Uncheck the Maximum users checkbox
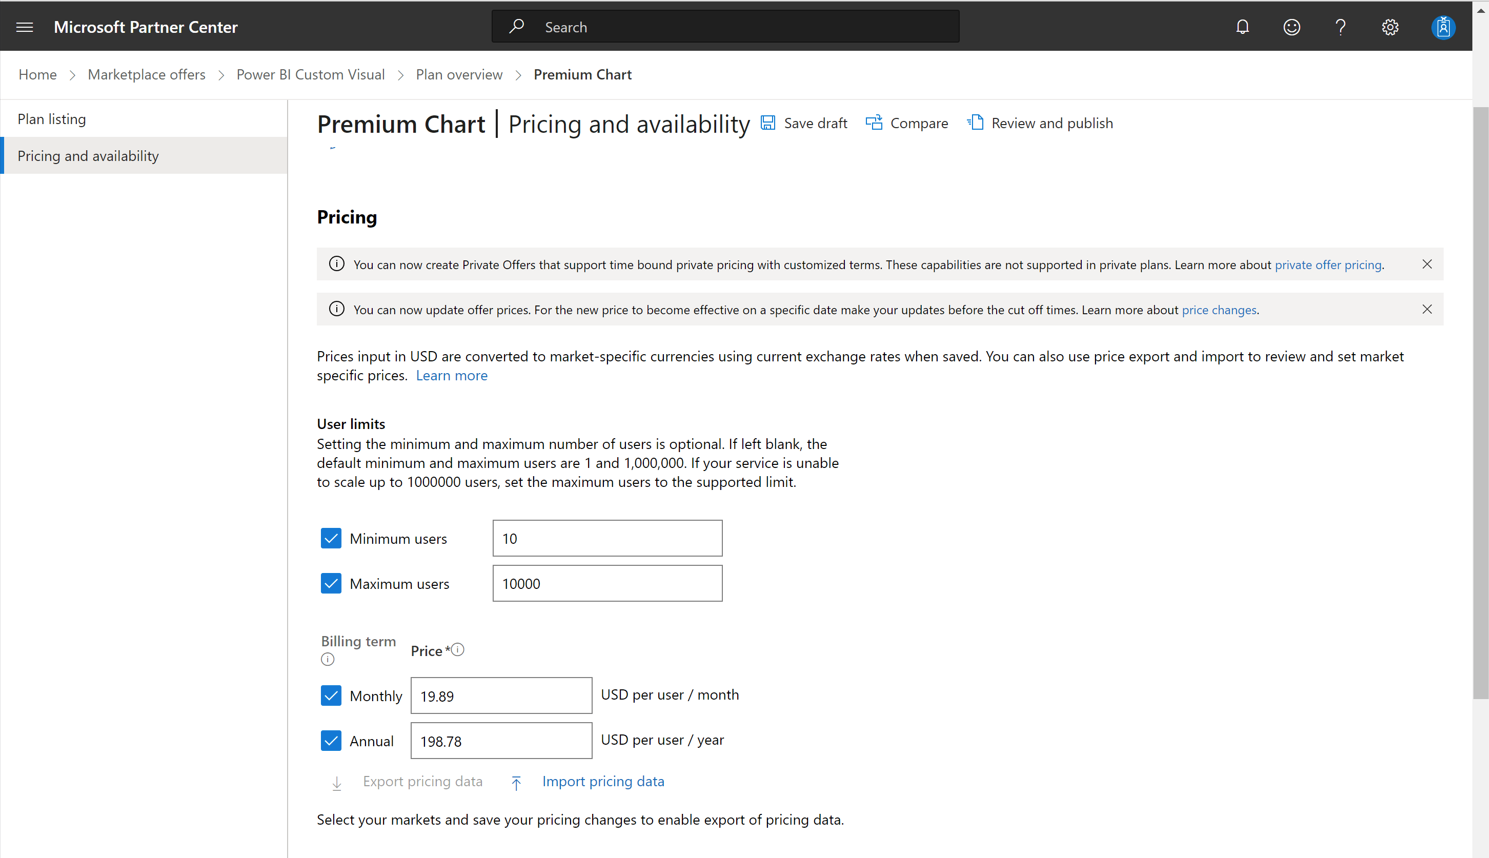Image resolution: width=1489 pixels, height=858 pixels. click(331, 583)
